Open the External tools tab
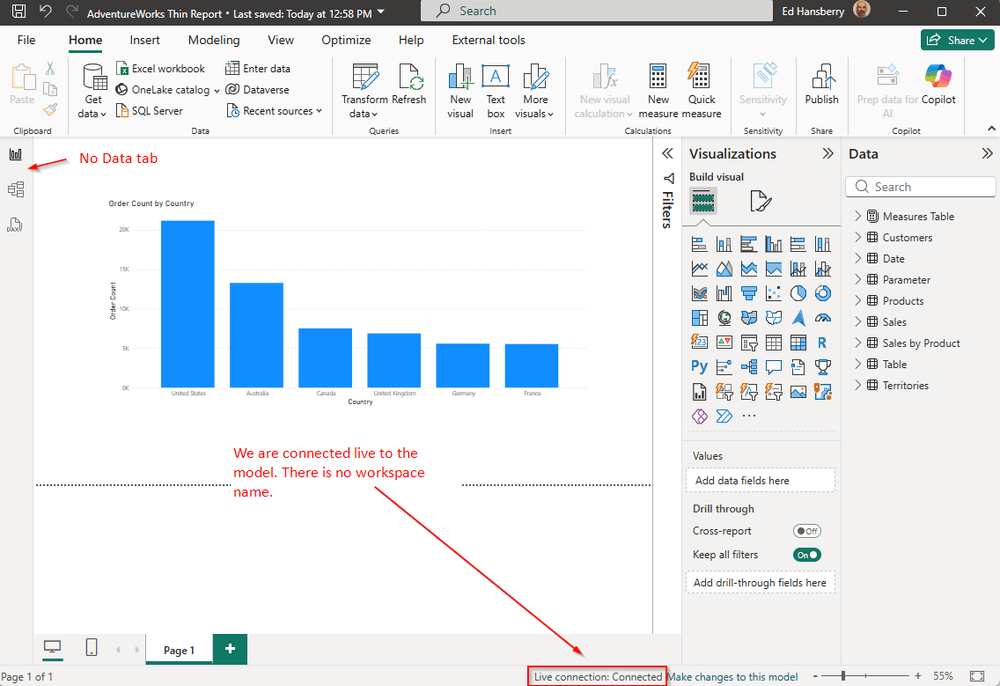The width and height of the screenshot is (1000, 686). pos(489,40)
